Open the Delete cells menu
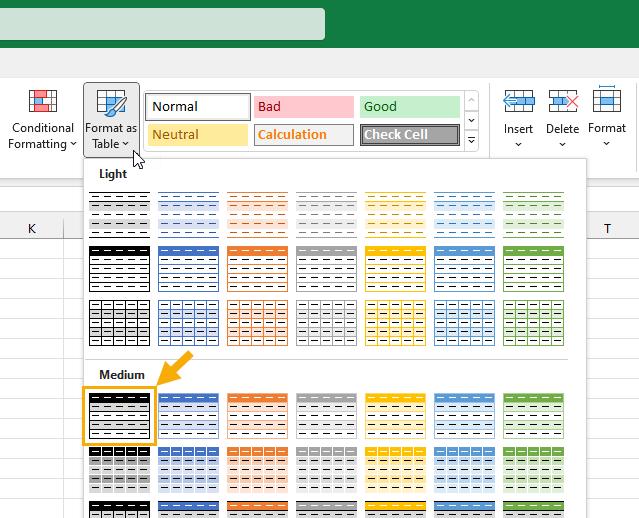The height and width of the screenshot is (518, 639). tap(562, 118)
